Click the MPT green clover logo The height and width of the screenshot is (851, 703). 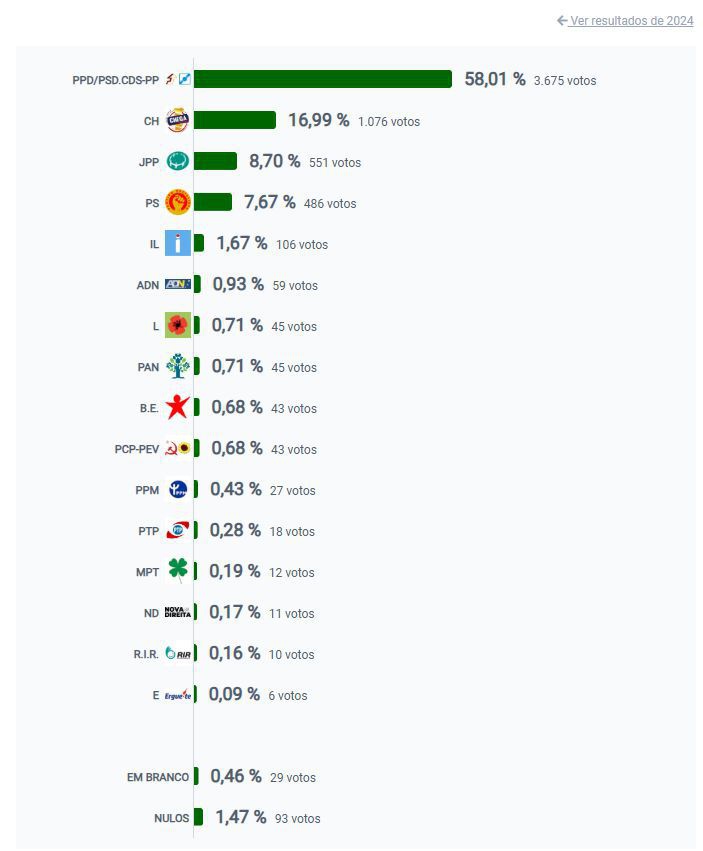(177, 572)
